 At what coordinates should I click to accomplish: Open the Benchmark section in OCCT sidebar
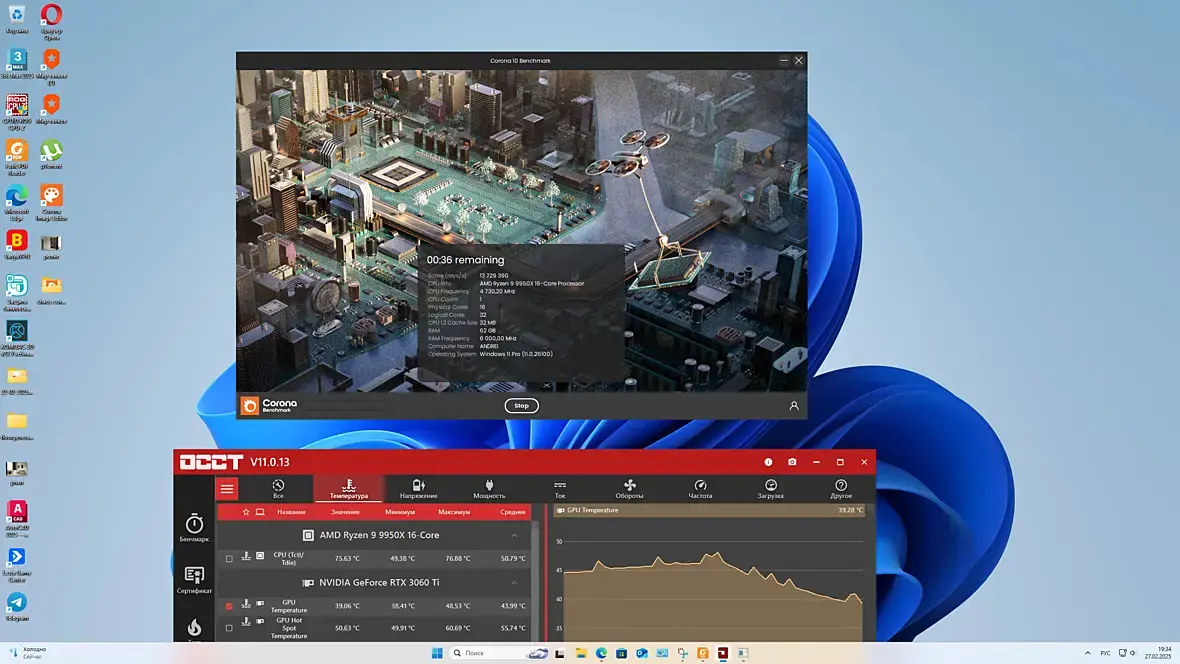(x=194, y=528)
